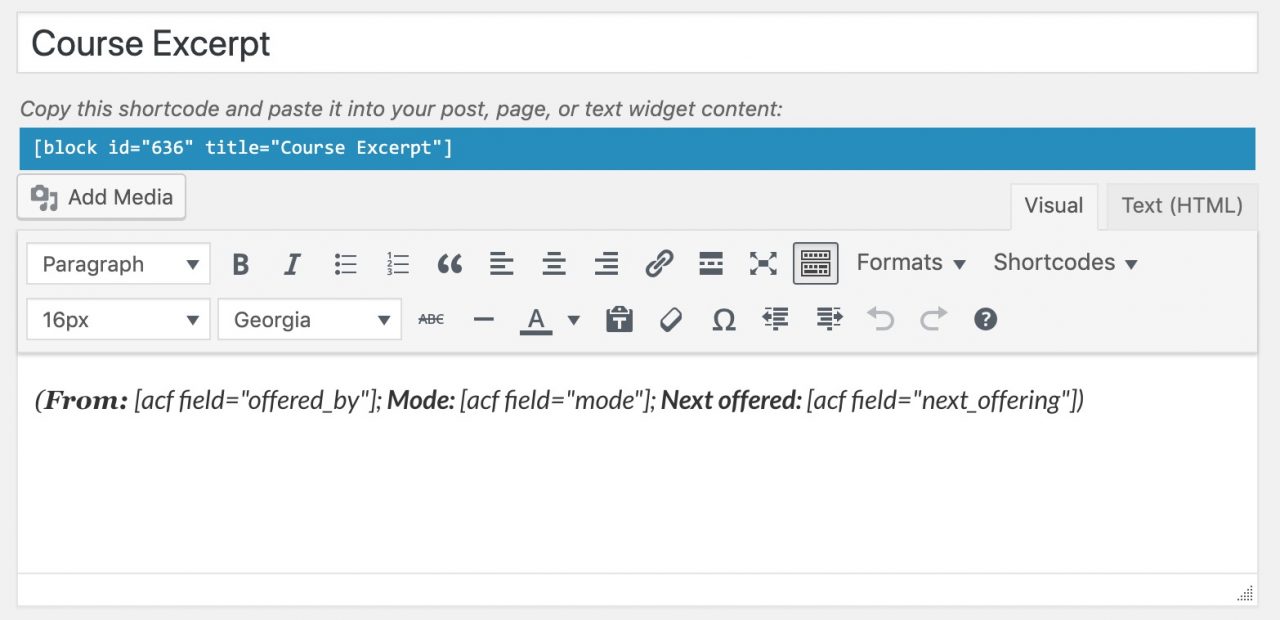
Task: Insert a bulleted list
Action: pyautogui.click(x=345, y=263)
